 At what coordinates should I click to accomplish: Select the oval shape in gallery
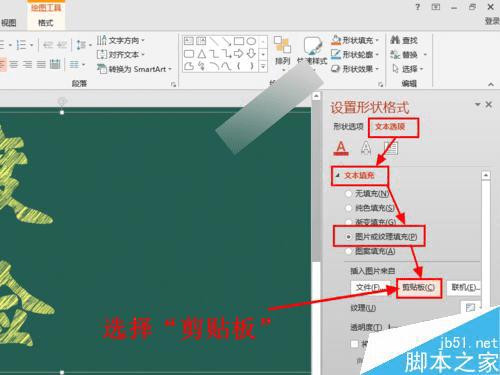(251, 41)
